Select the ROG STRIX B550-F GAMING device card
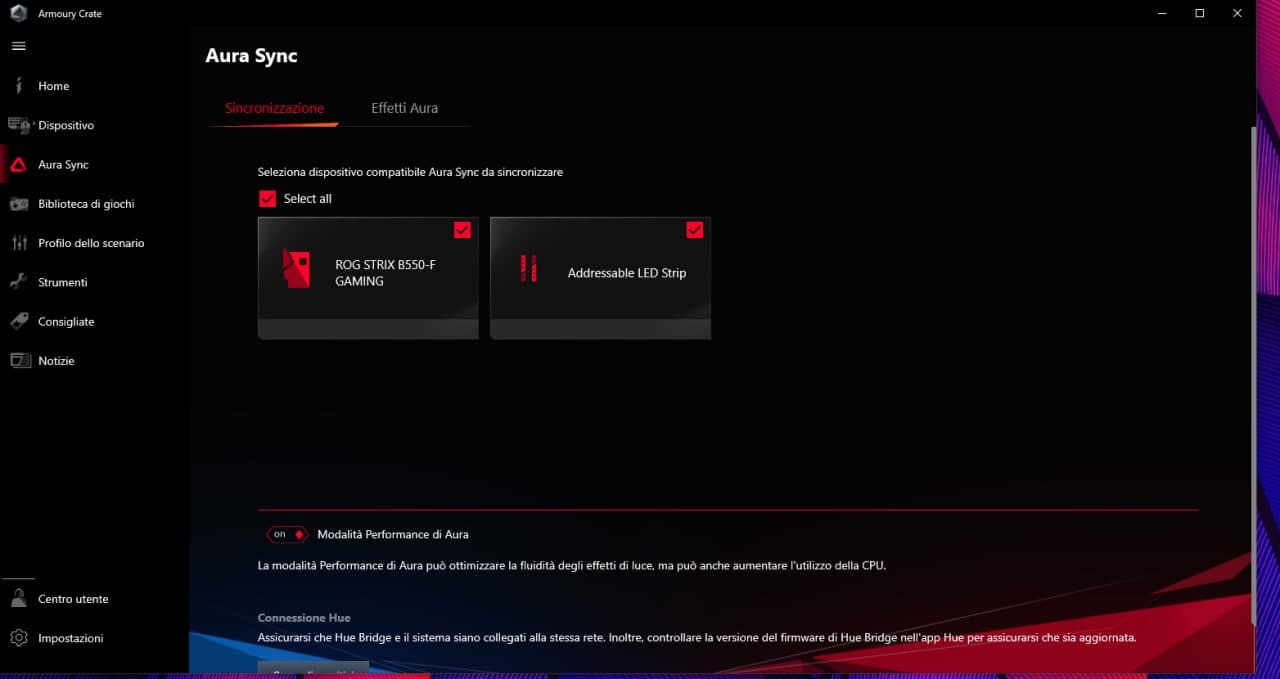 [368, 278]
